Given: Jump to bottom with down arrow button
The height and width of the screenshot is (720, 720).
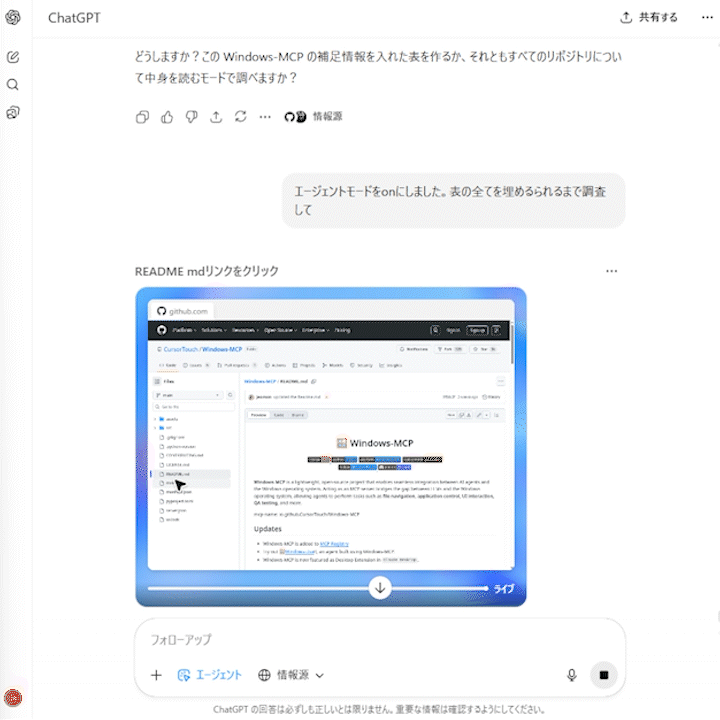Looking at the screenshot, I should [380, 588].
